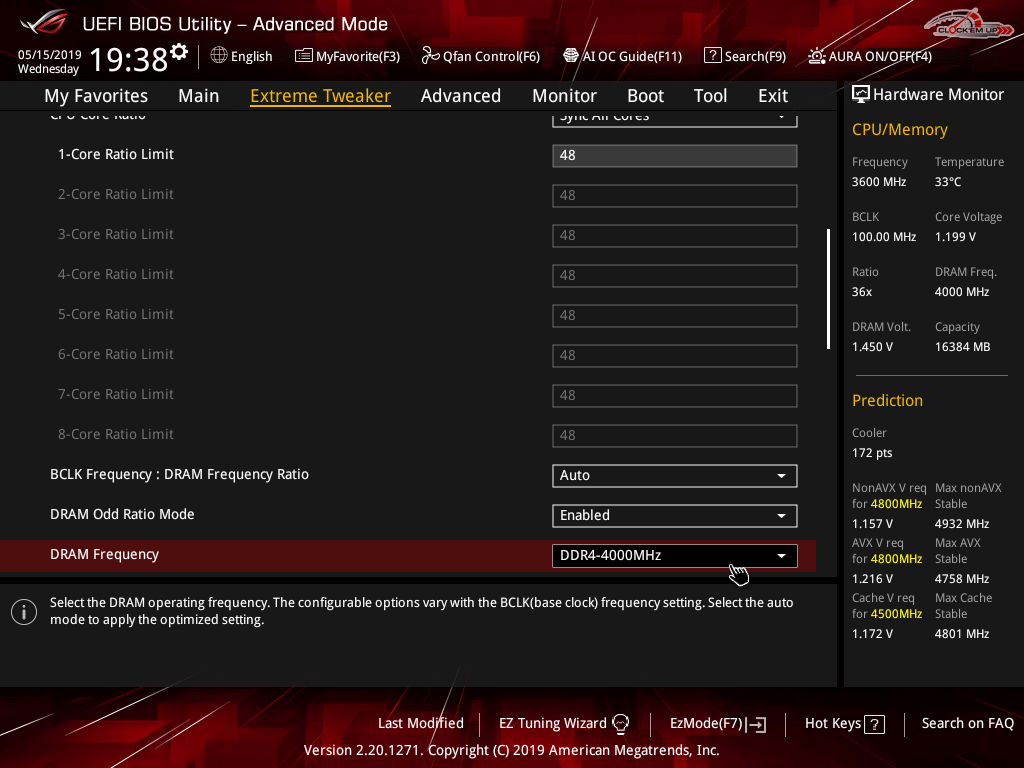The image size is (1024, 768).
Task: Expand the DRAM Frequency dropdown
Action: coord(674,555)
